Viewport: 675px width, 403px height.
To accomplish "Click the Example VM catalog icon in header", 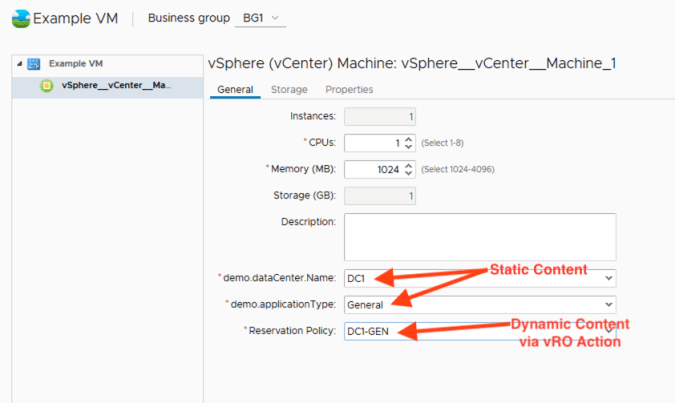I will pyautogui.click(x=20, y=19).
